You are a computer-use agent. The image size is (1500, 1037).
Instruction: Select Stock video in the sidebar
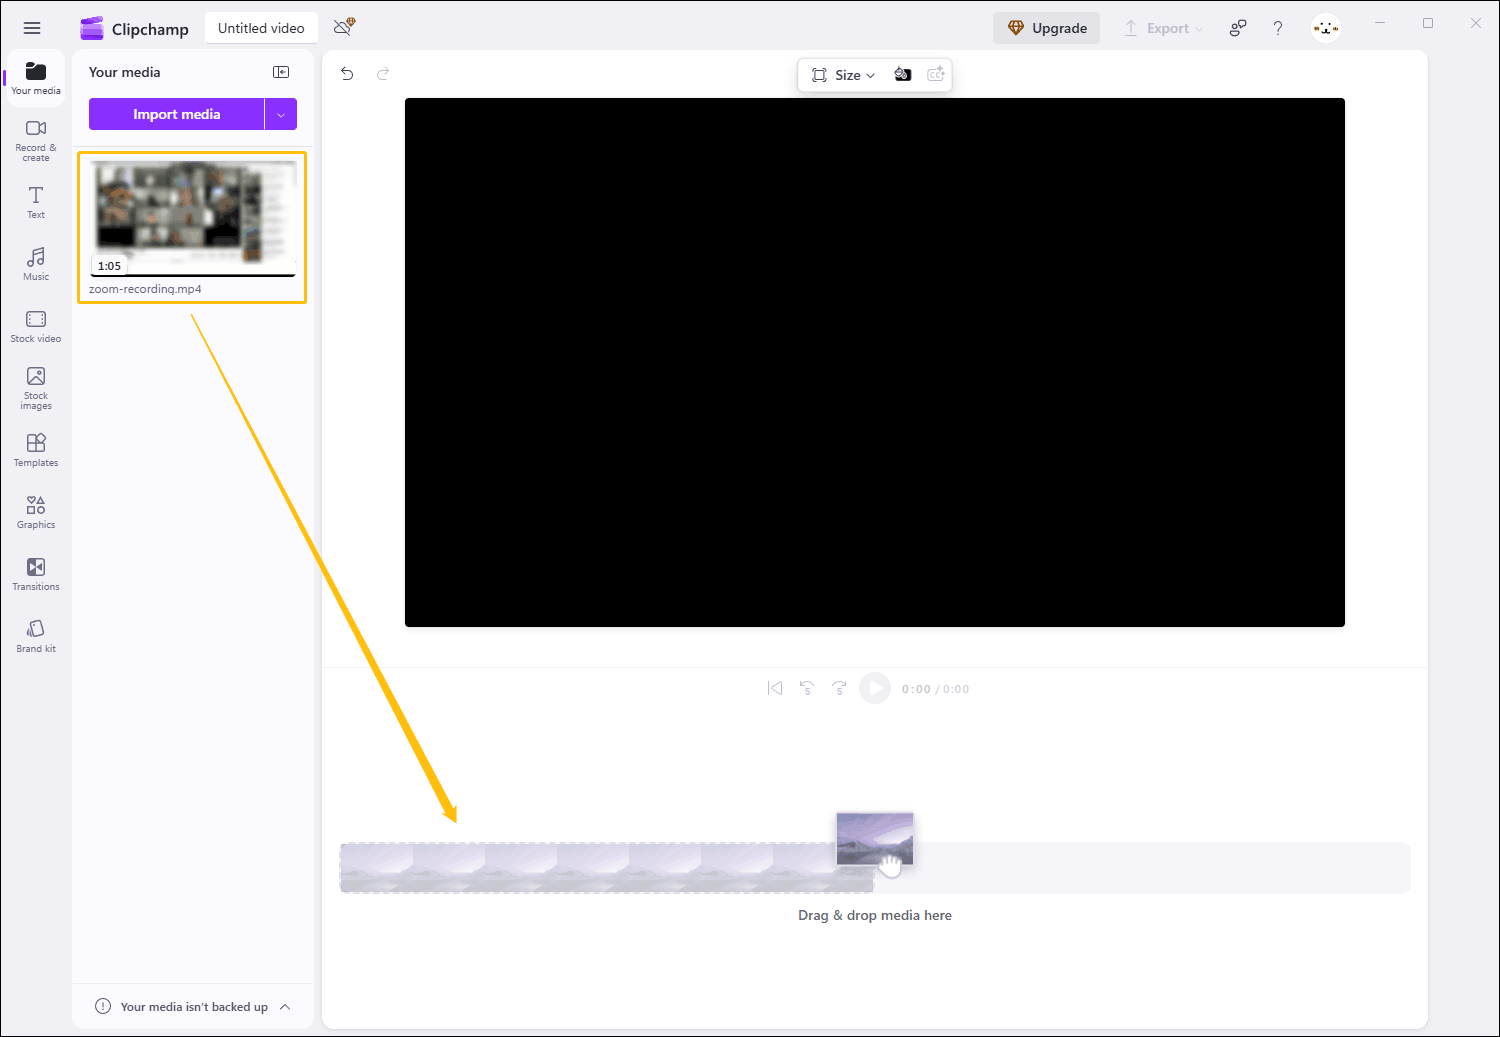35,326
